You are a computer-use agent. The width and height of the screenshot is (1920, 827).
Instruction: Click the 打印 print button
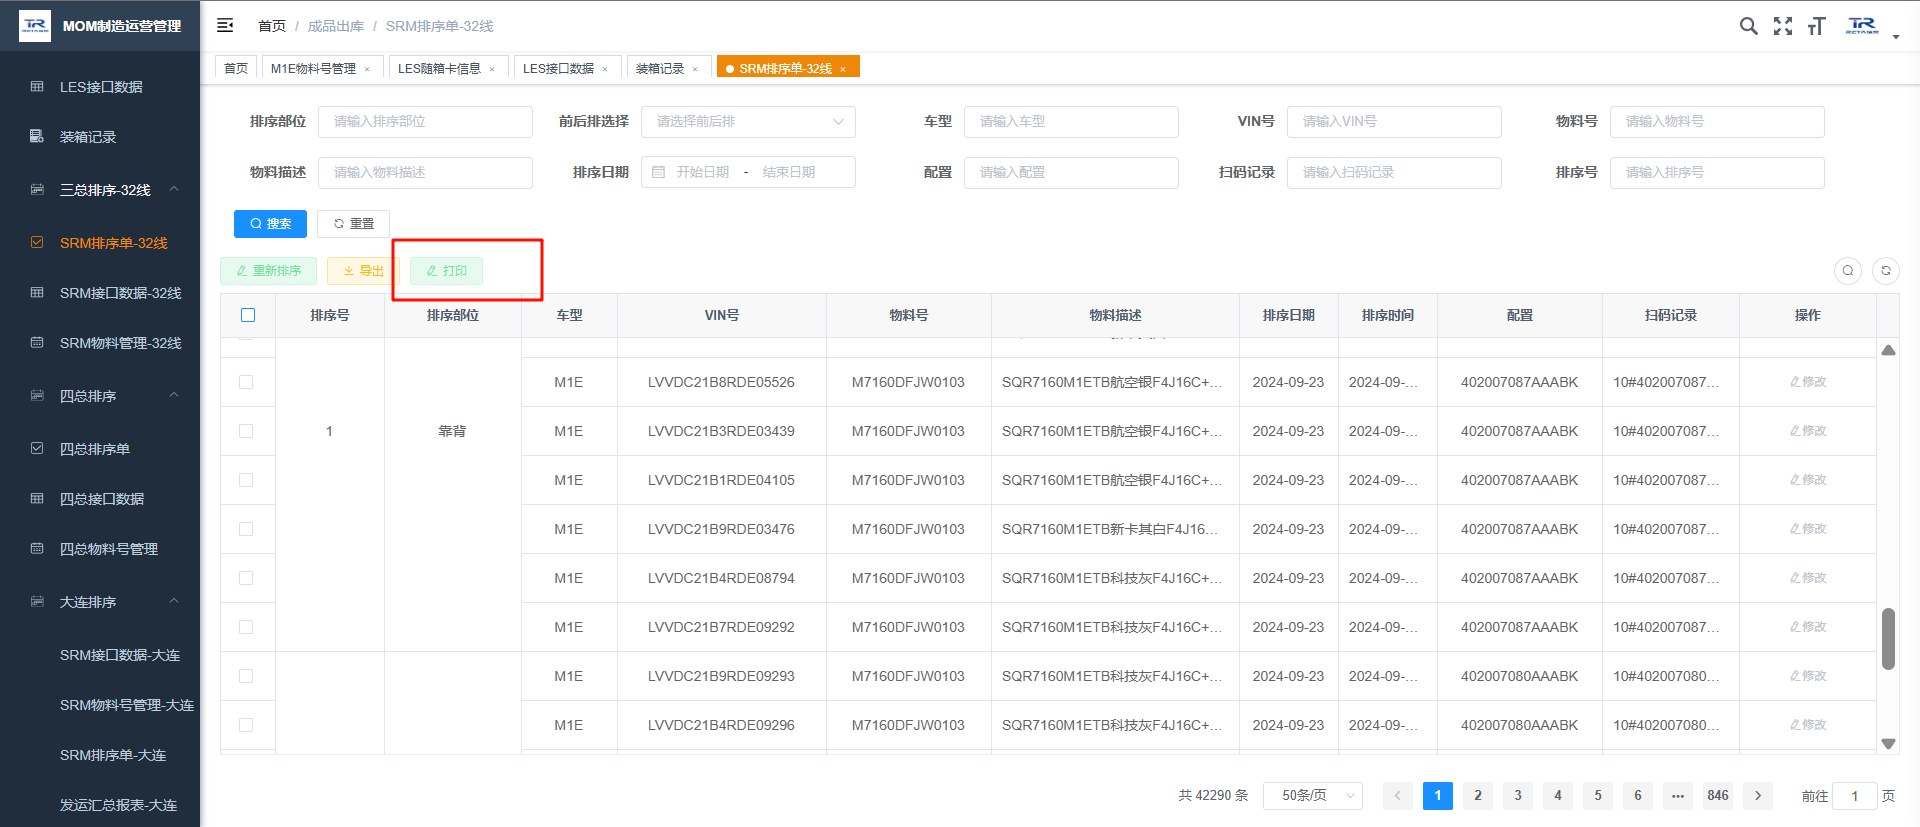446,271
